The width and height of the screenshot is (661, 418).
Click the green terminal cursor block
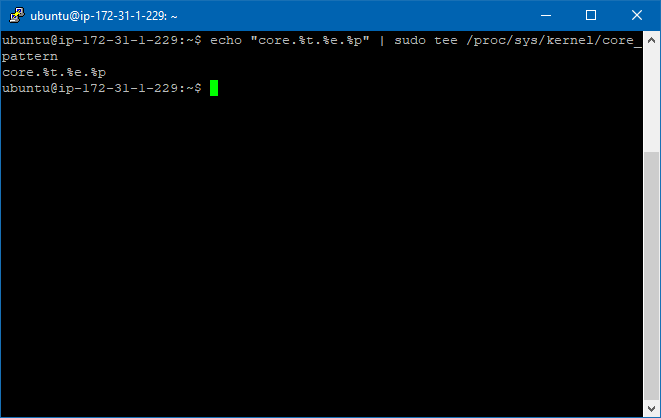coord(214,88)
